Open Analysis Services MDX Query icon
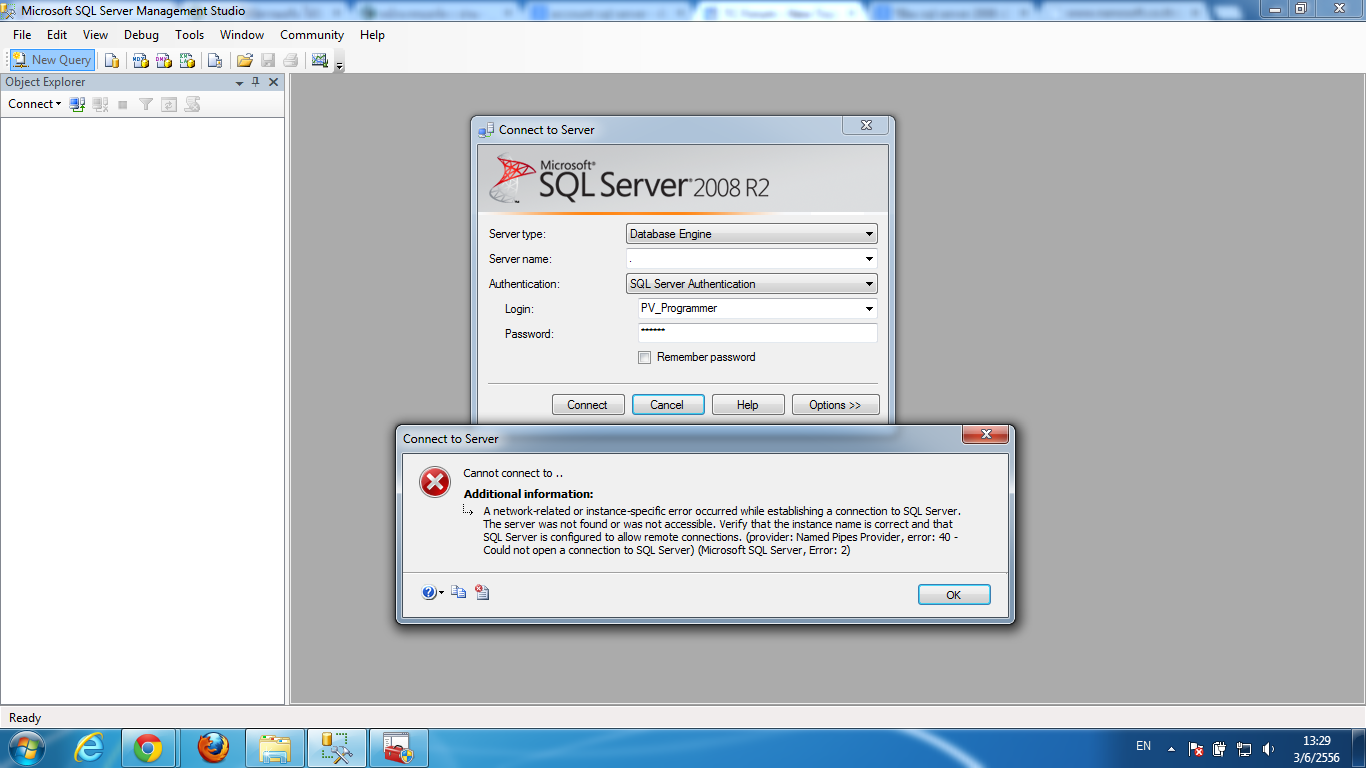The image size is (1366, 768). [140, 60]
